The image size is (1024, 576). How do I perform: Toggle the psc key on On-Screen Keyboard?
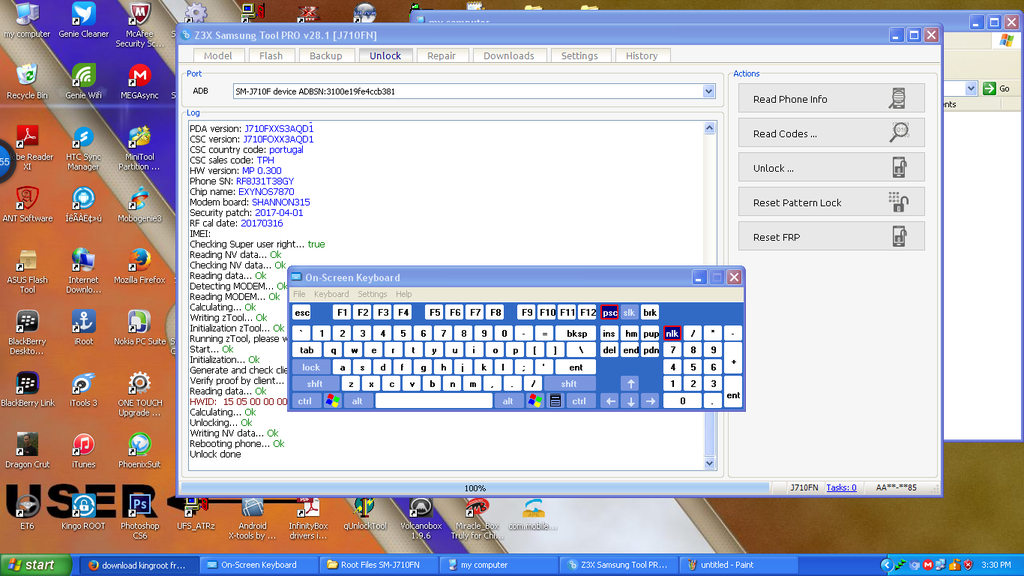click(x=609, y=313)
